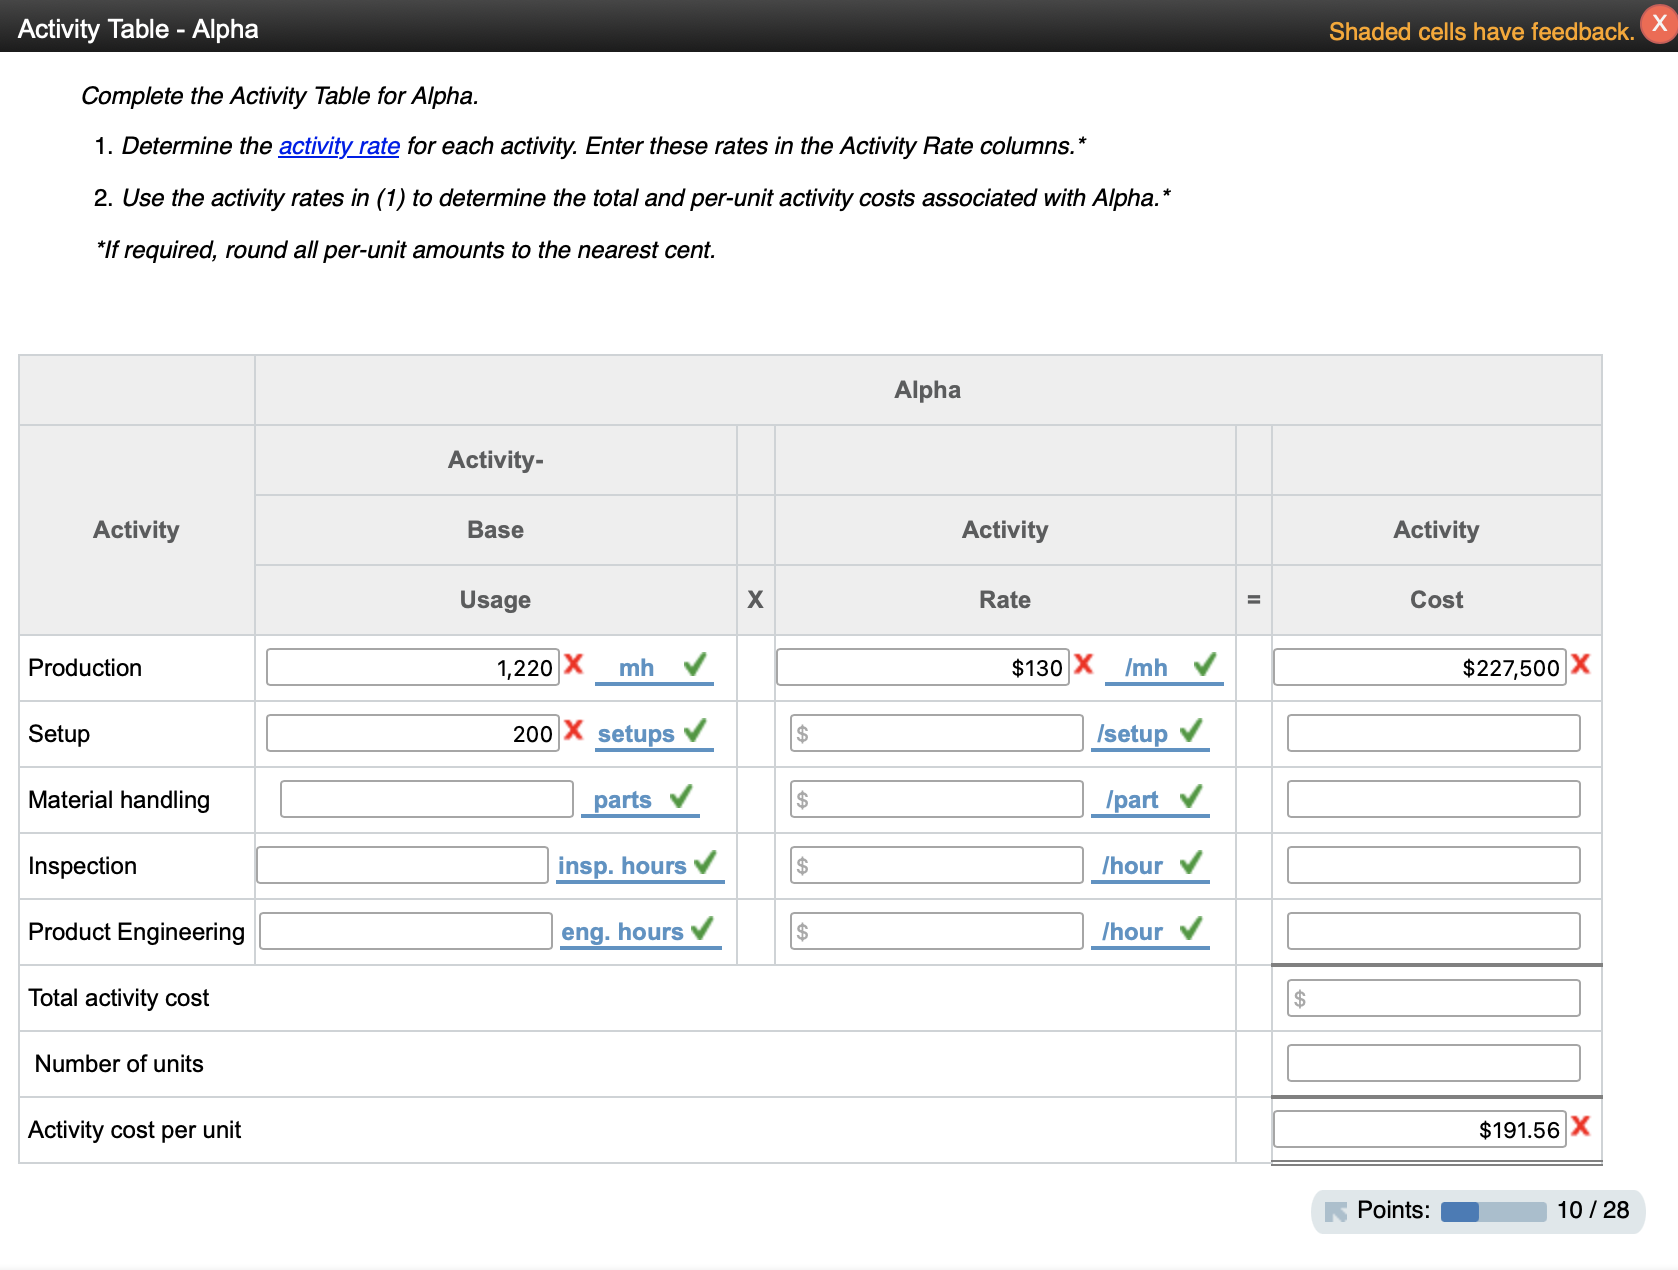1678x1270 pixels.
Task: Open the 'parts' unit dropdown
Action: [x=623, y=800]
